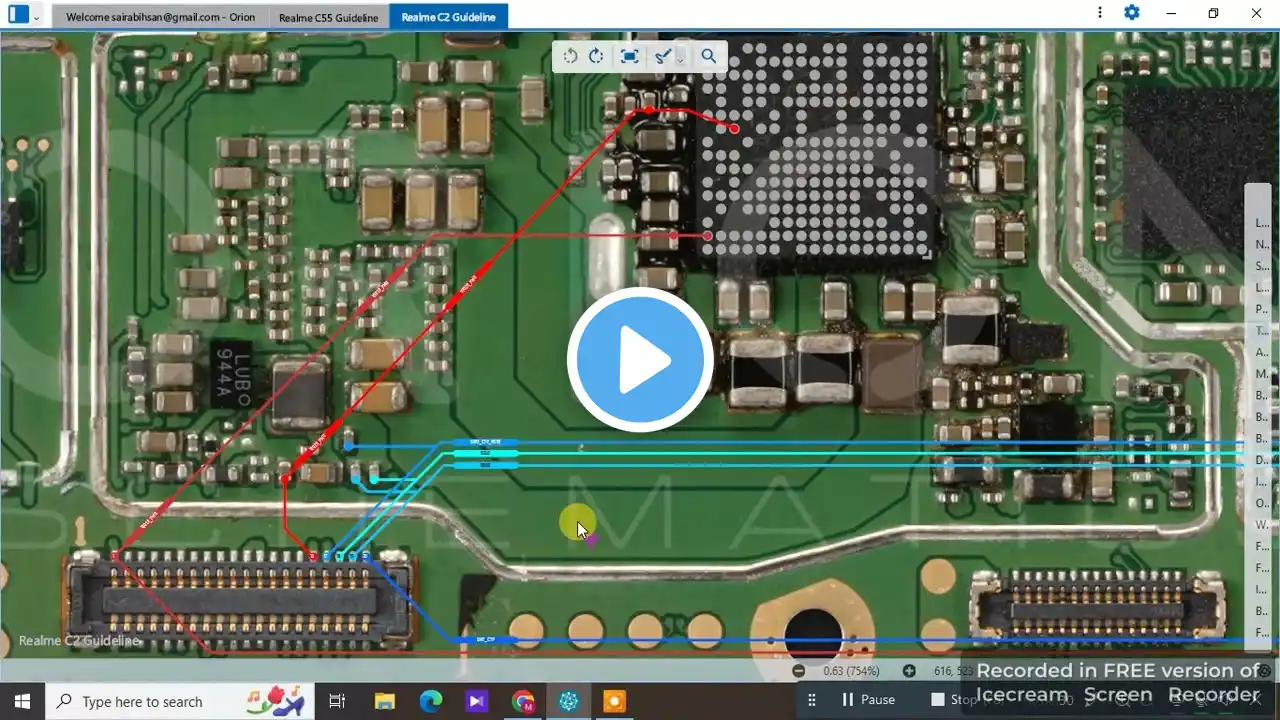This screenshot has height=720, width=1280.
Task: Click the LUBO 944A chip on board
Action: [x=231, y=375]
